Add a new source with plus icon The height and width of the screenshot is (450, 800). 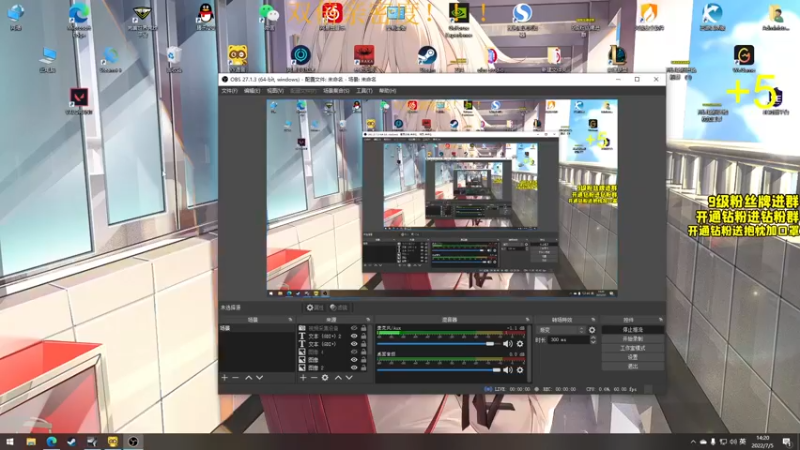(303, 378)
